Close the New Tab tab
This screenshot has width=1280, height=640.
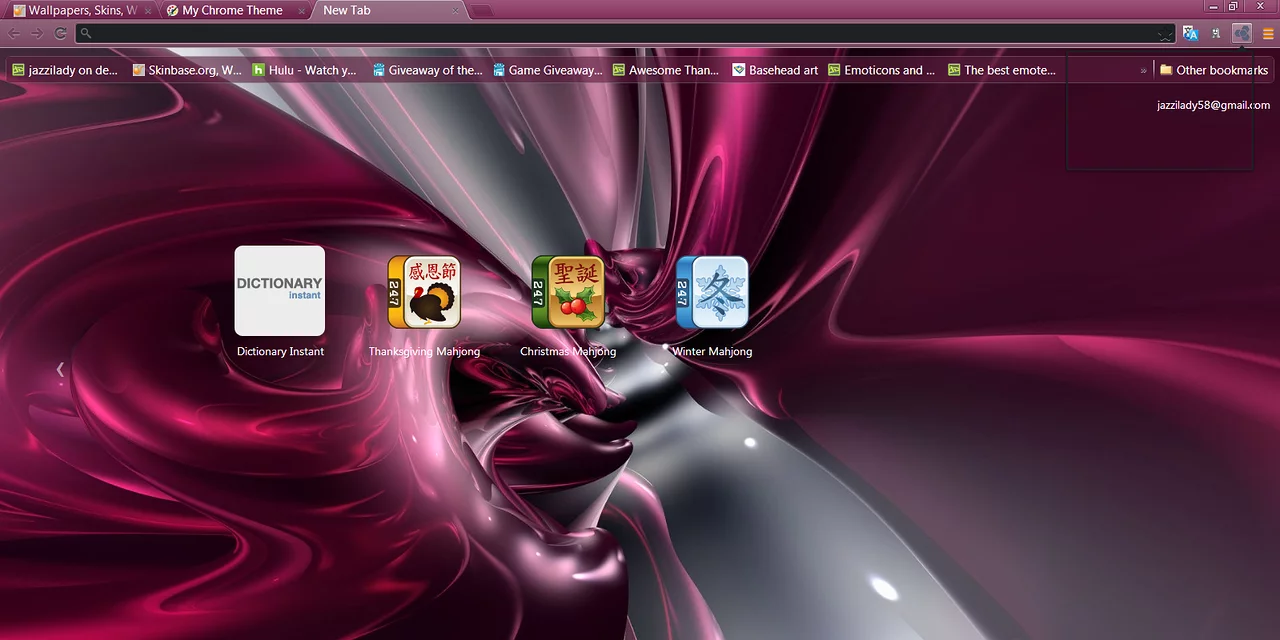click(455, 11)
